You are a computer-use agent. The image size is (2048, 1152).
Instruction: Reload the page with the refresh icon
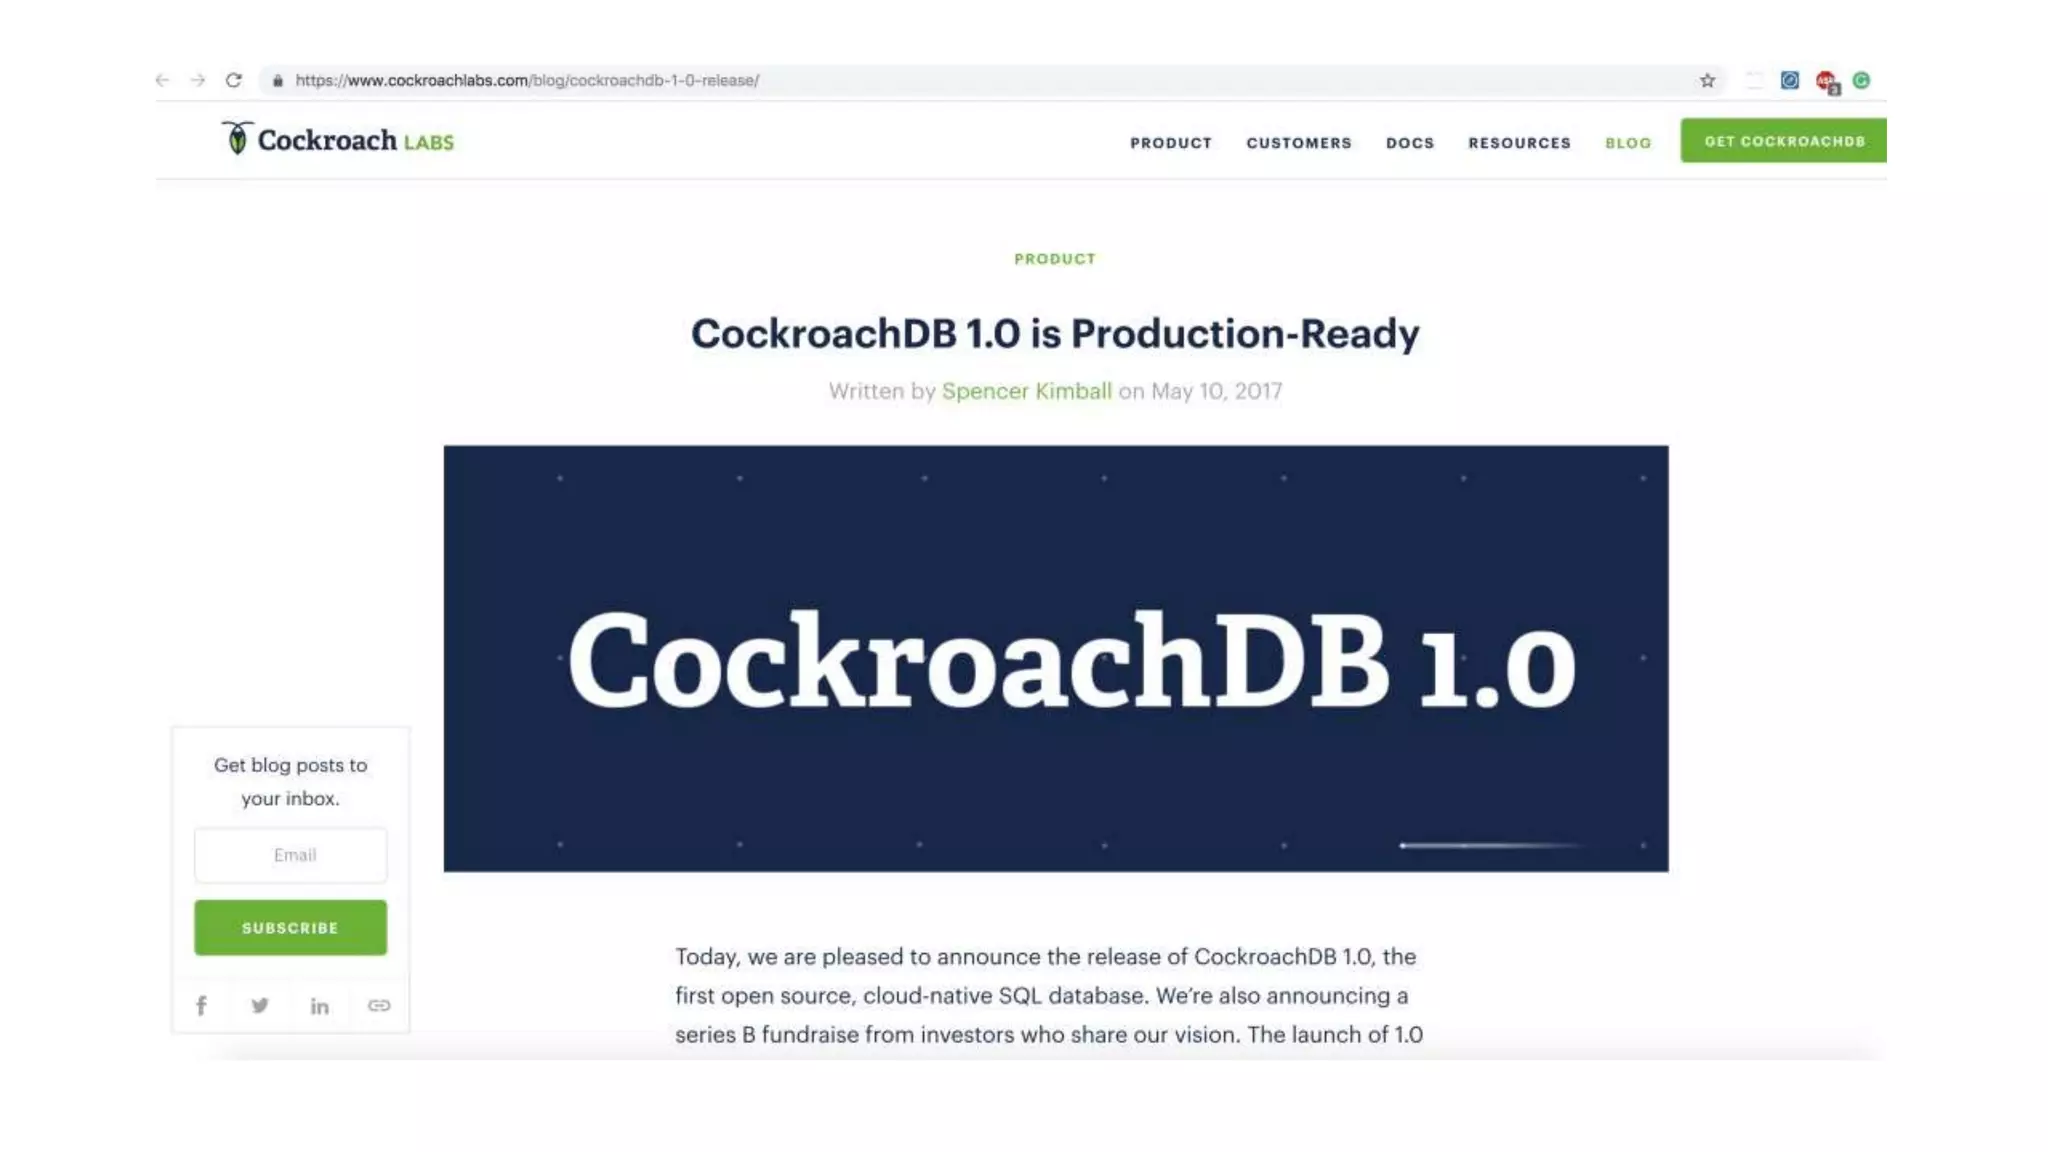tap(234, 80)
